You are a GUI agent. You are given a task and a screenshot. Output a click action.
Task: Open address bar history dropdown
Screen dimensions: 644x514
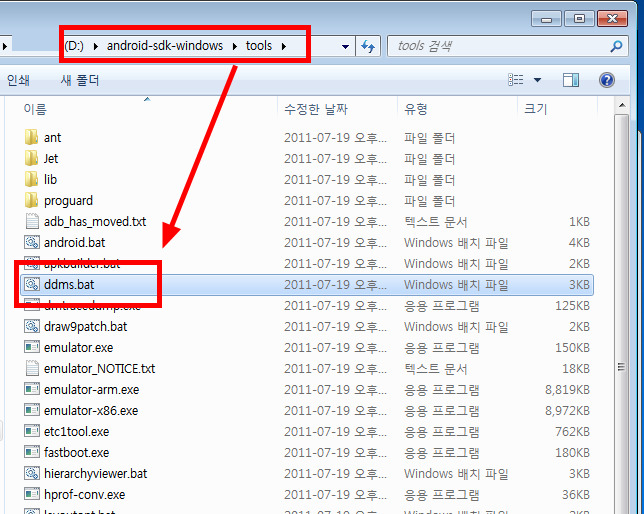point(345,46)
